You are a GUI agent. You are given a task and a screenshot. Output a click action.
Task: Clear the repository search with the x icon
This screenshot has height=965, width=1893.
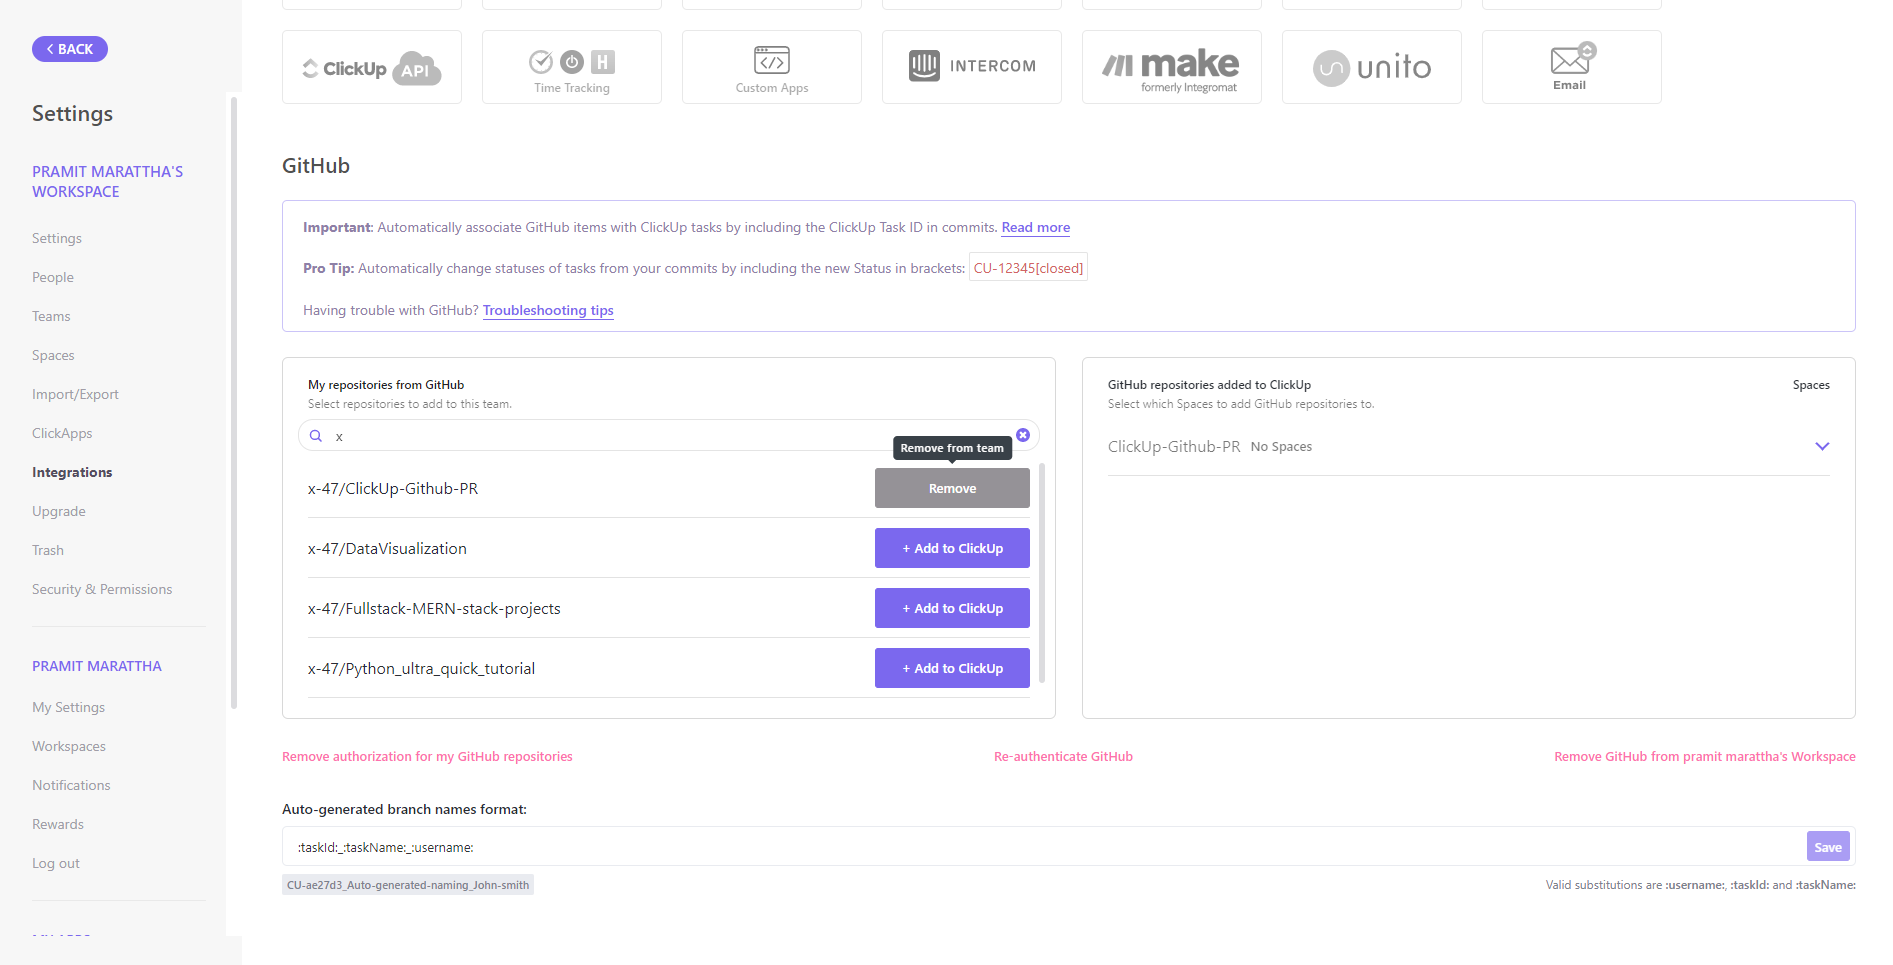[x=1023, y=435]
